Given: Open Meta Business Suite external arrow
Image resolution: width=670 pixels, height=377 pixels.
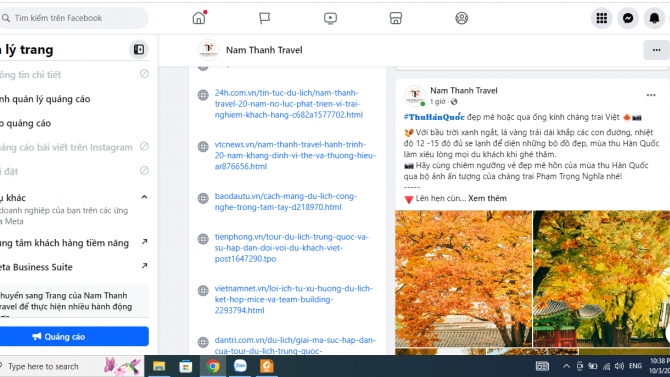Looking at the screenshot, I should [144, 266].
